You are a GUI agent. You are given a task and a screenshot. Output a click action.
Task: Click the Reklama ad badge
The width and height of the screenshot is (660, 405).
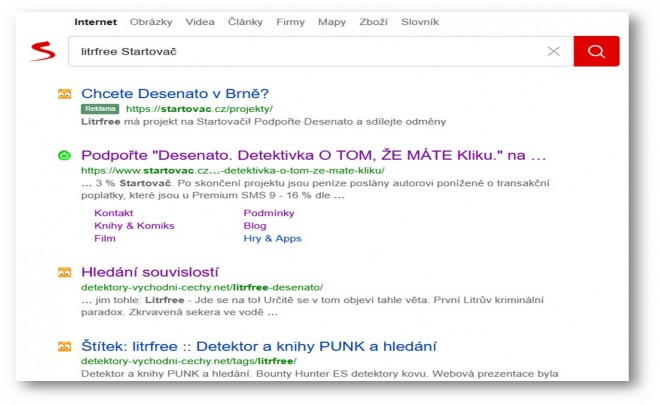point(100,109)
